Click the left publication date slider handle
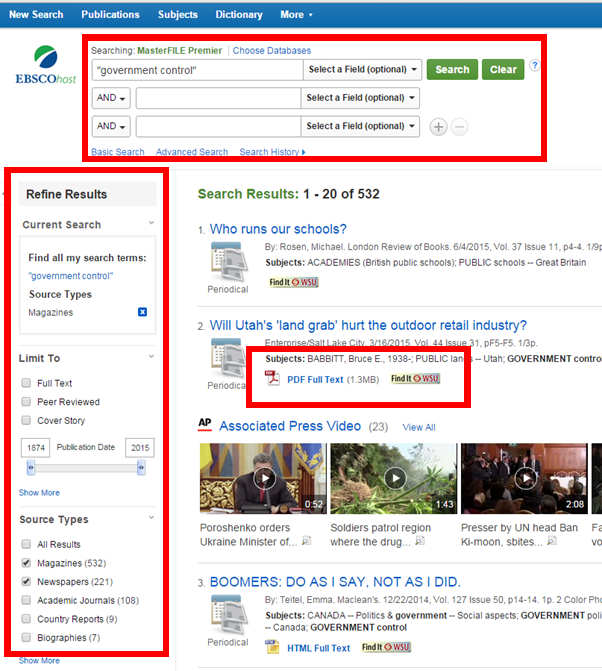 [31, 468]
